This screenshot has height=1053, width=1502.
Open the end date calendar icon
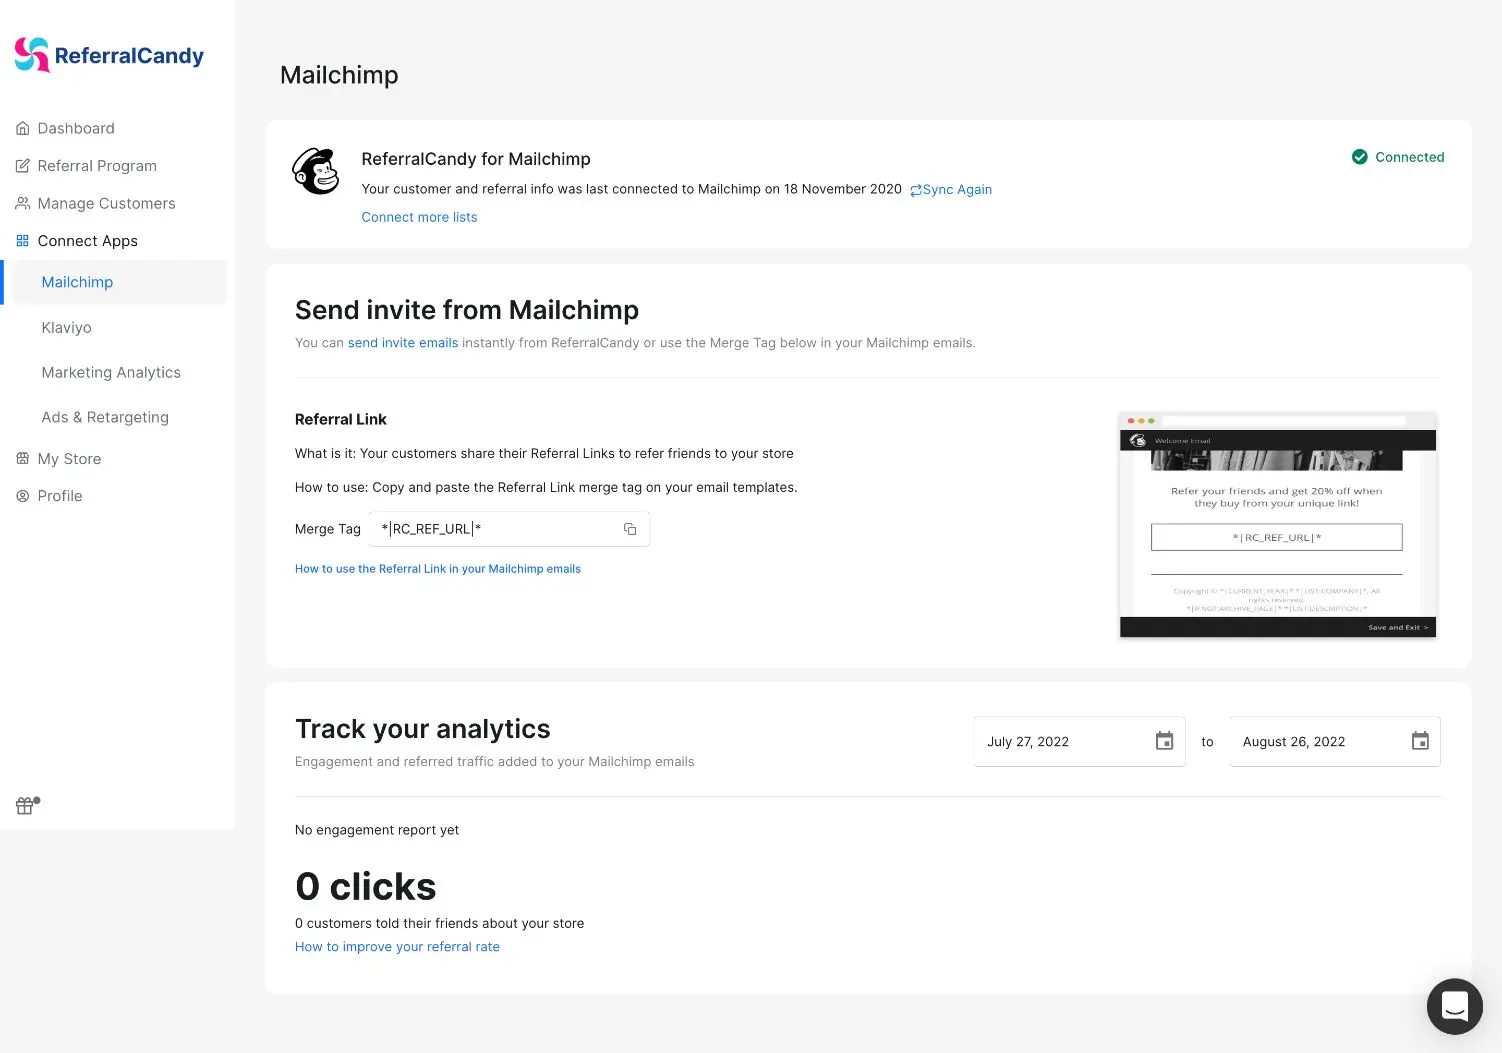click(1420, 741)
